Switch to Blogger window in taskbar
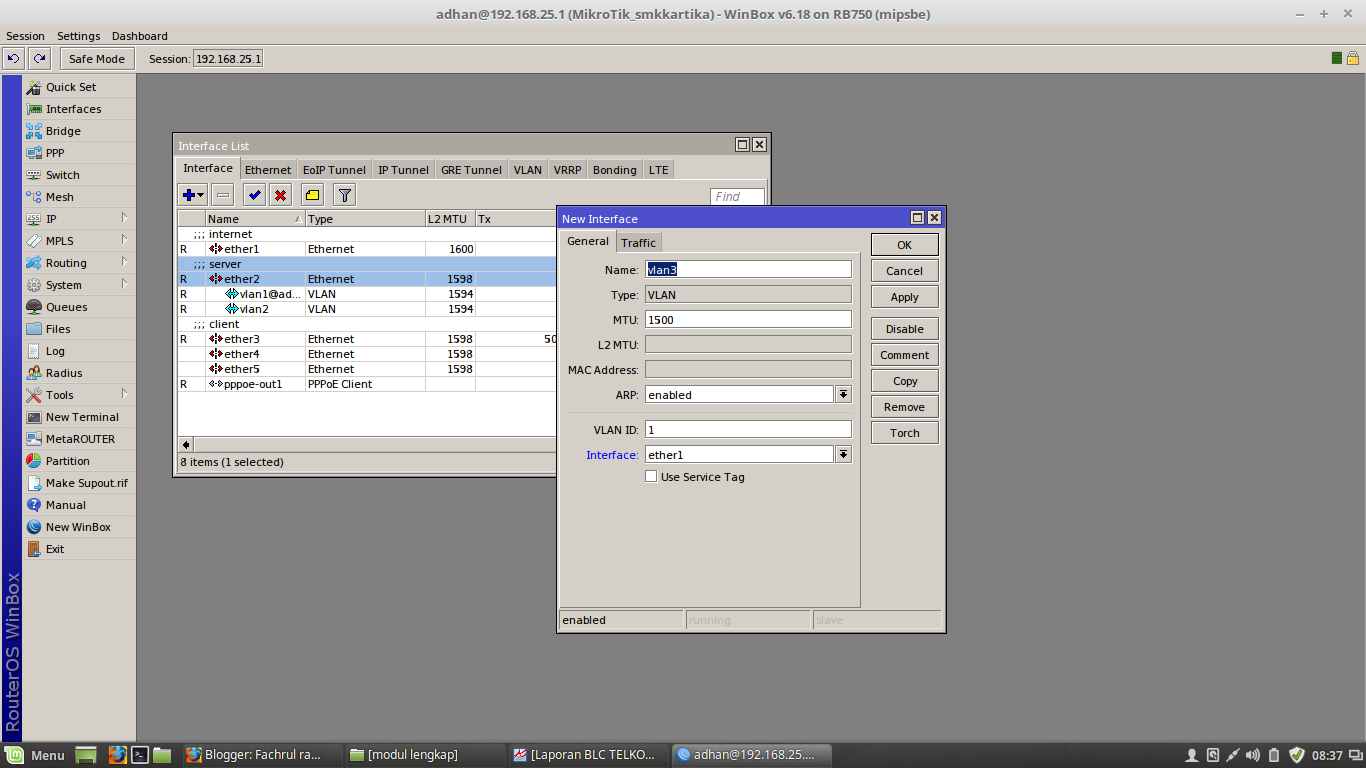The image size is (1366, 768). (262, 755)
